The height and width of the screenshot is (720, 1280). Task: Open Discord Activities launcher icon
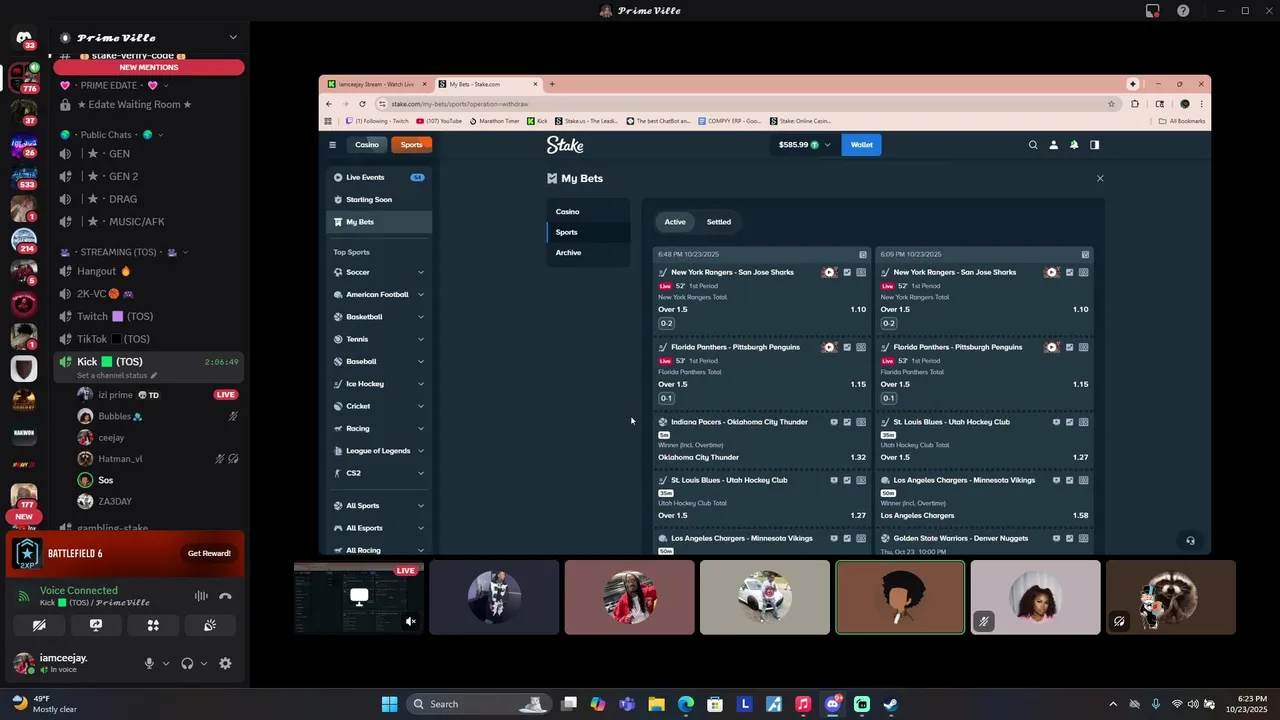click(153, 625)
